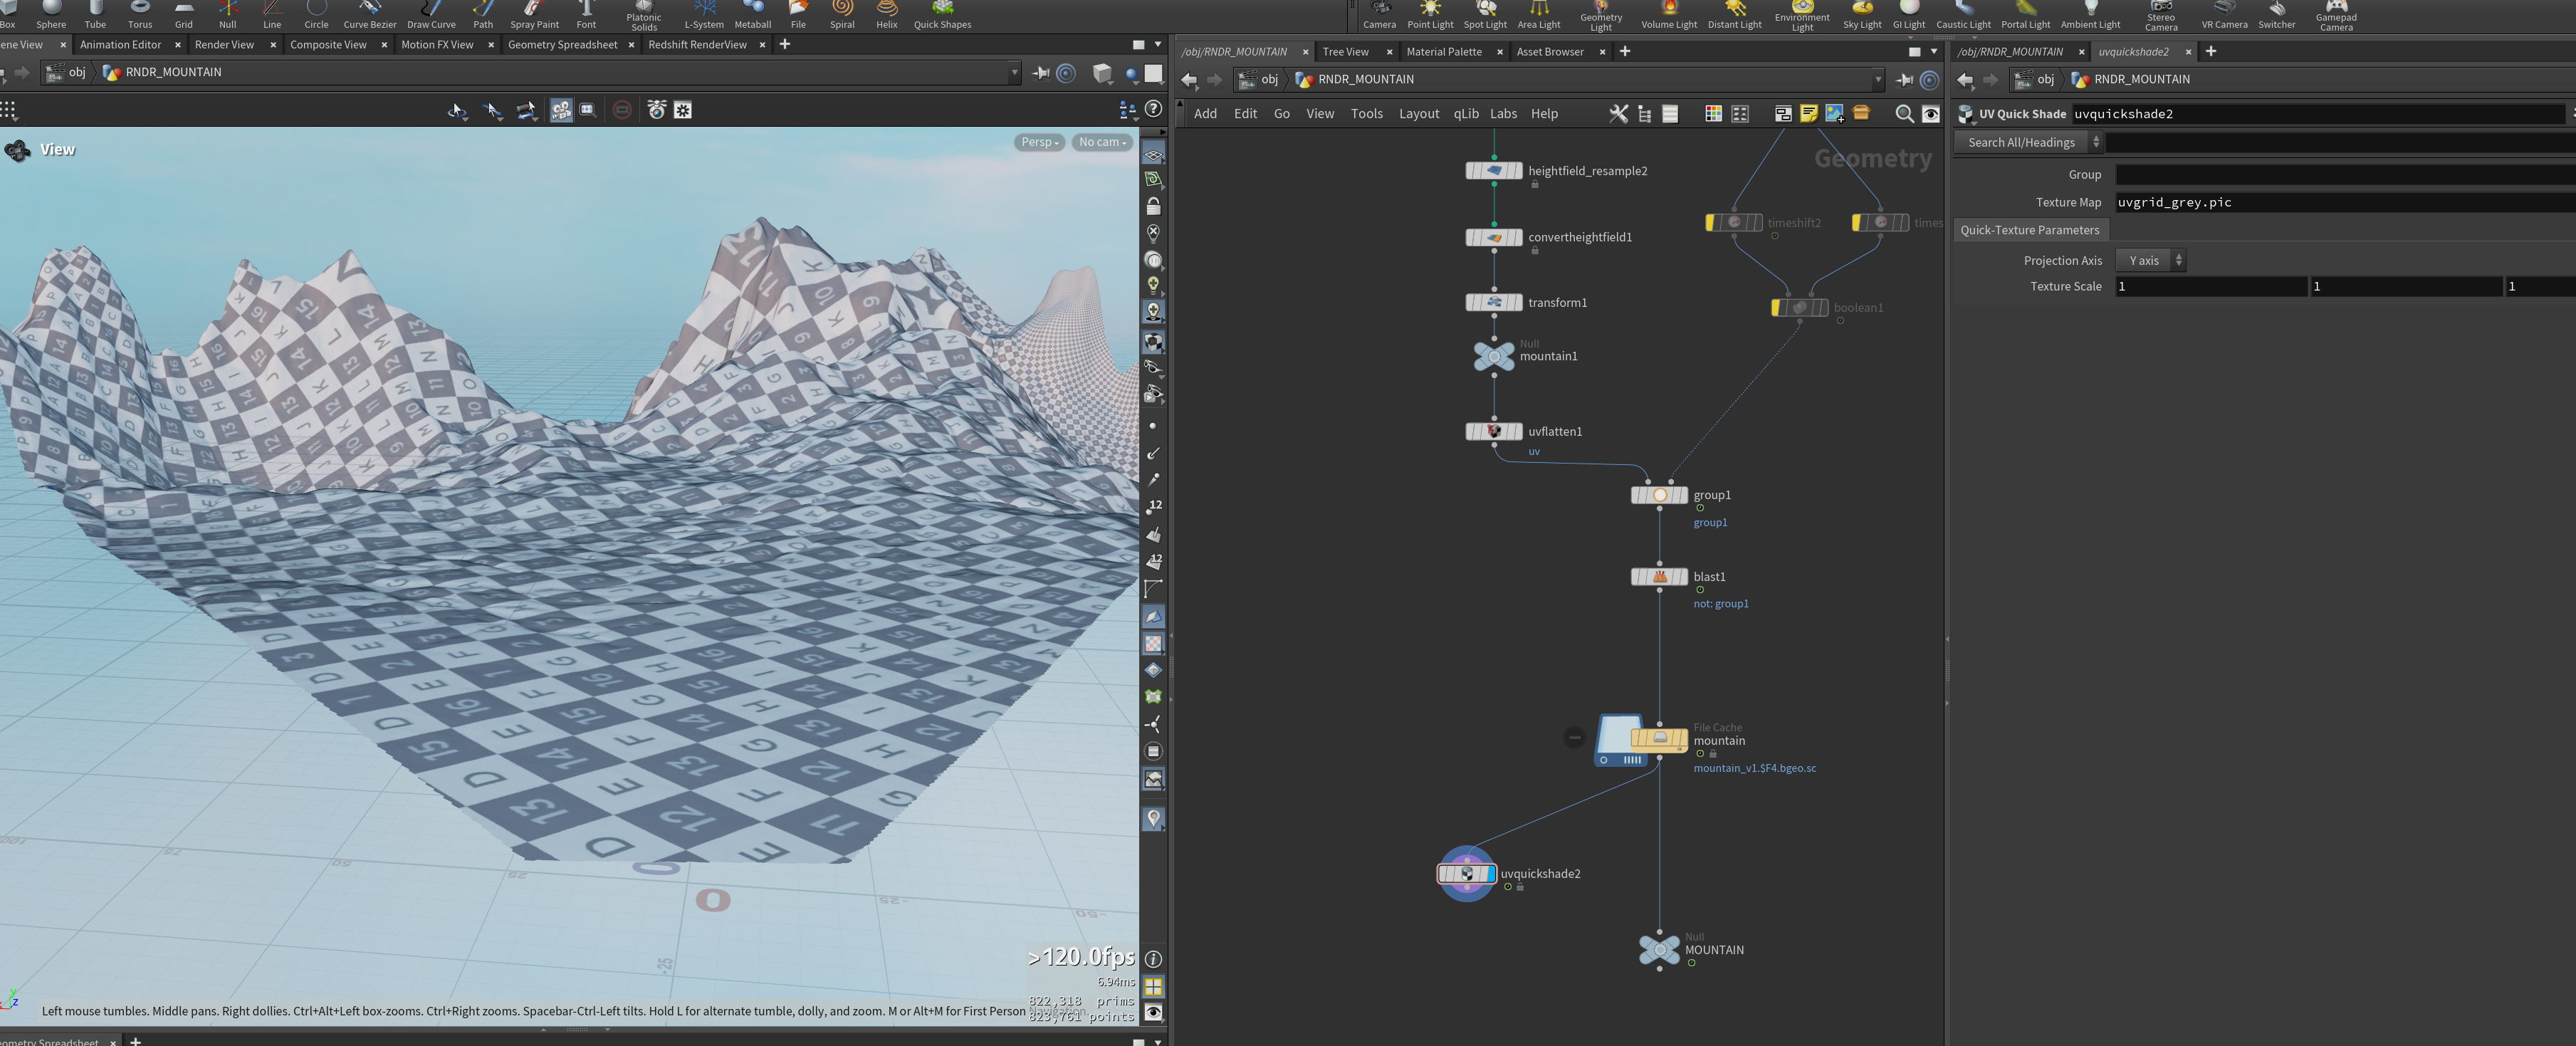Viewport: 2576px width, 1046px height.
Task: Expand the Projection Axis dropdown
Action: click(2151, 261)
